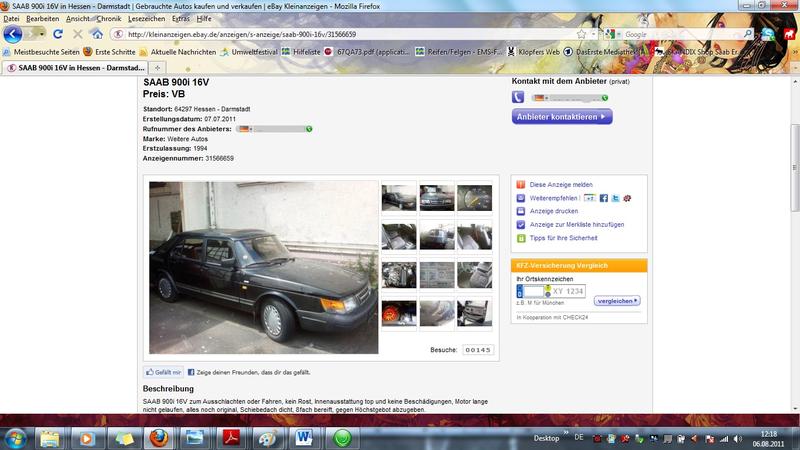Click the Anbieter kontaktieren button
The image size is (800, 450).
(x=562, y=117)
